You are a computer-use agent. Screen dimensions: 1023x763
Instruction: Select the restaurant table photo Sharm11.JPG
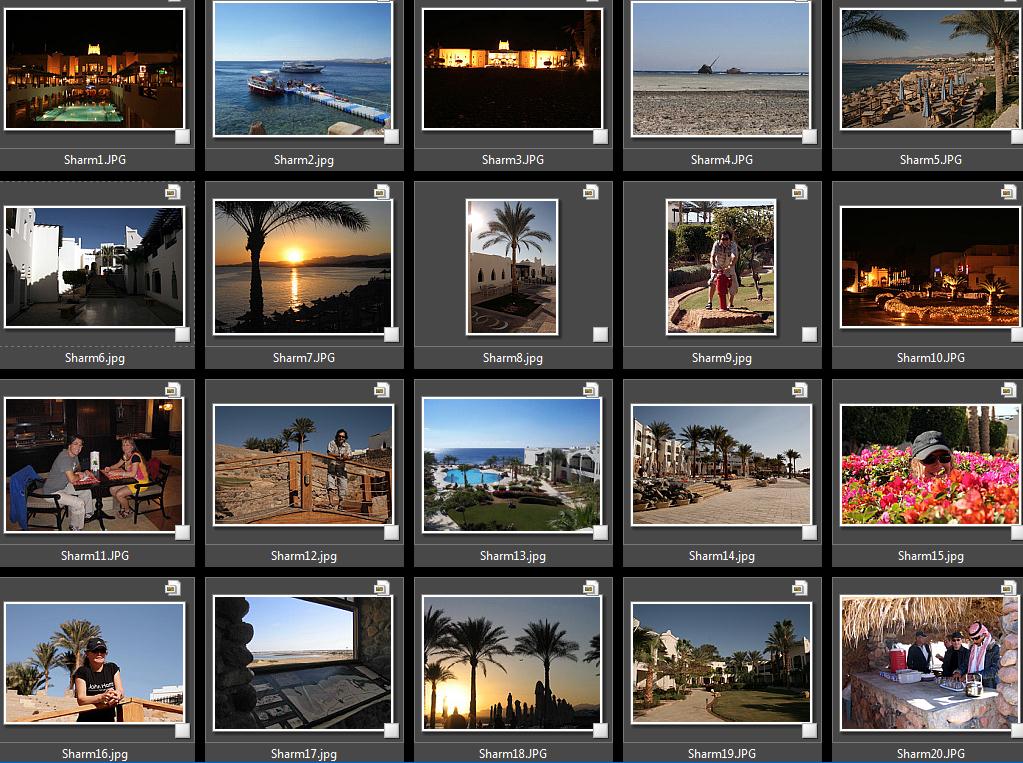[95, 465]
